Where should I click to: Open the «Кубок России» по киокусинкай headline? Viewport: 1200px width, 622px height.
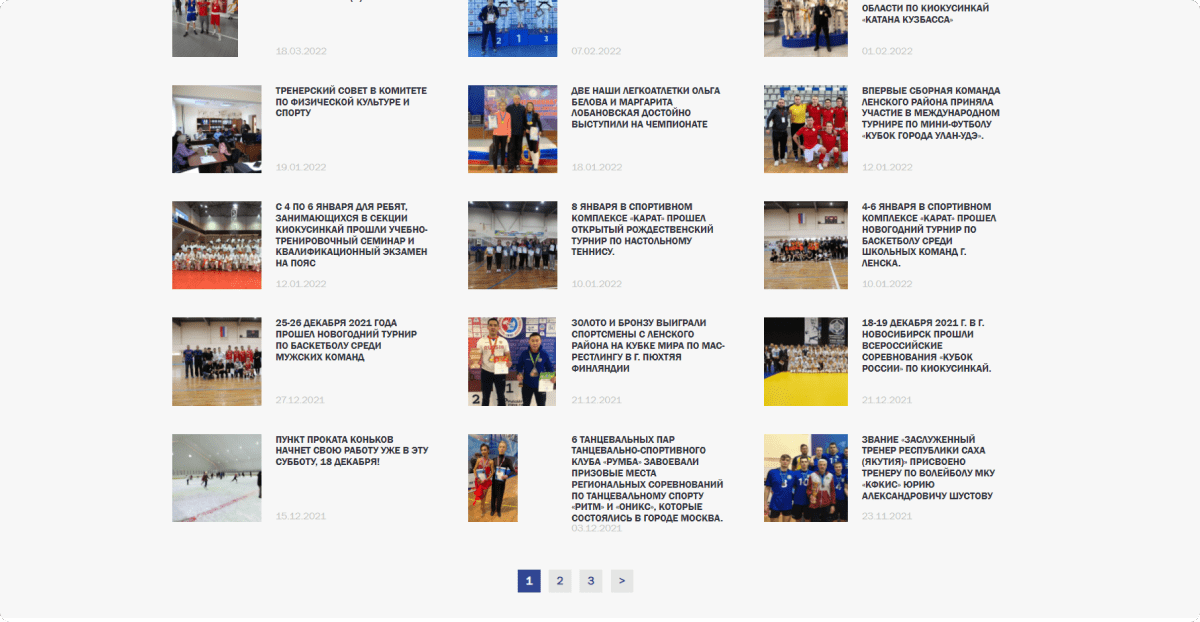(x=927, y=345)
